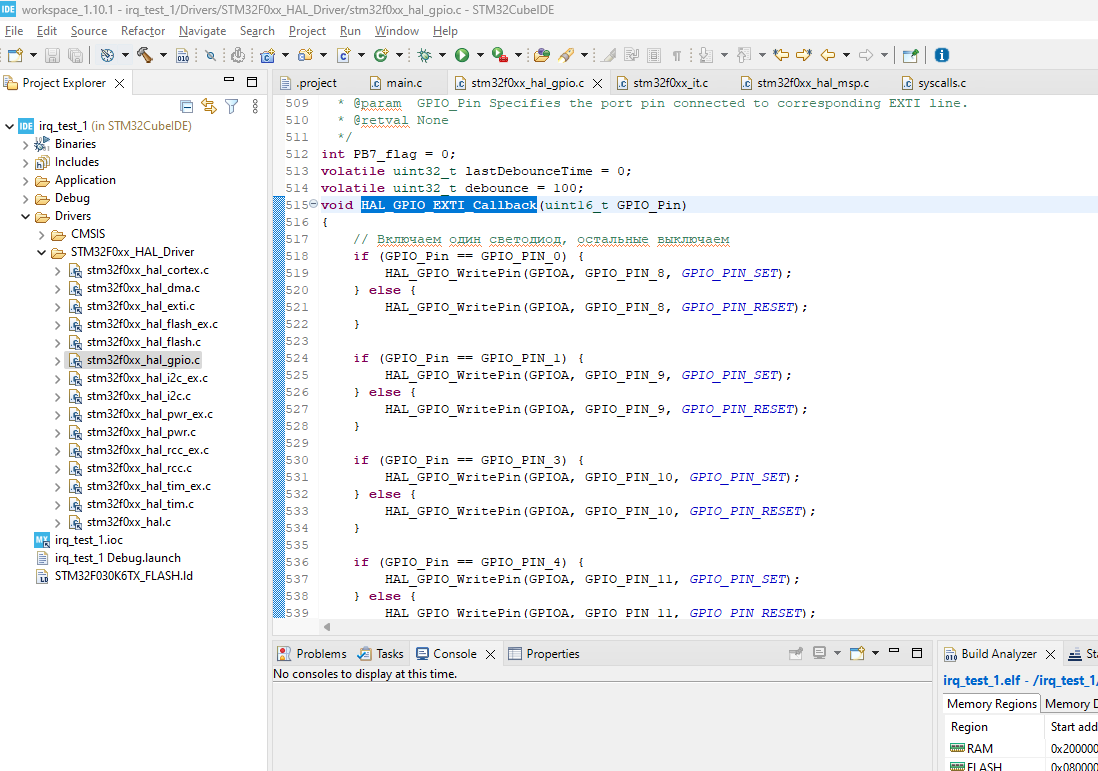The height and width of the screenshot is (771, 1098).
Task: Open dropdown next to hammer build icon
Action: 163,55
